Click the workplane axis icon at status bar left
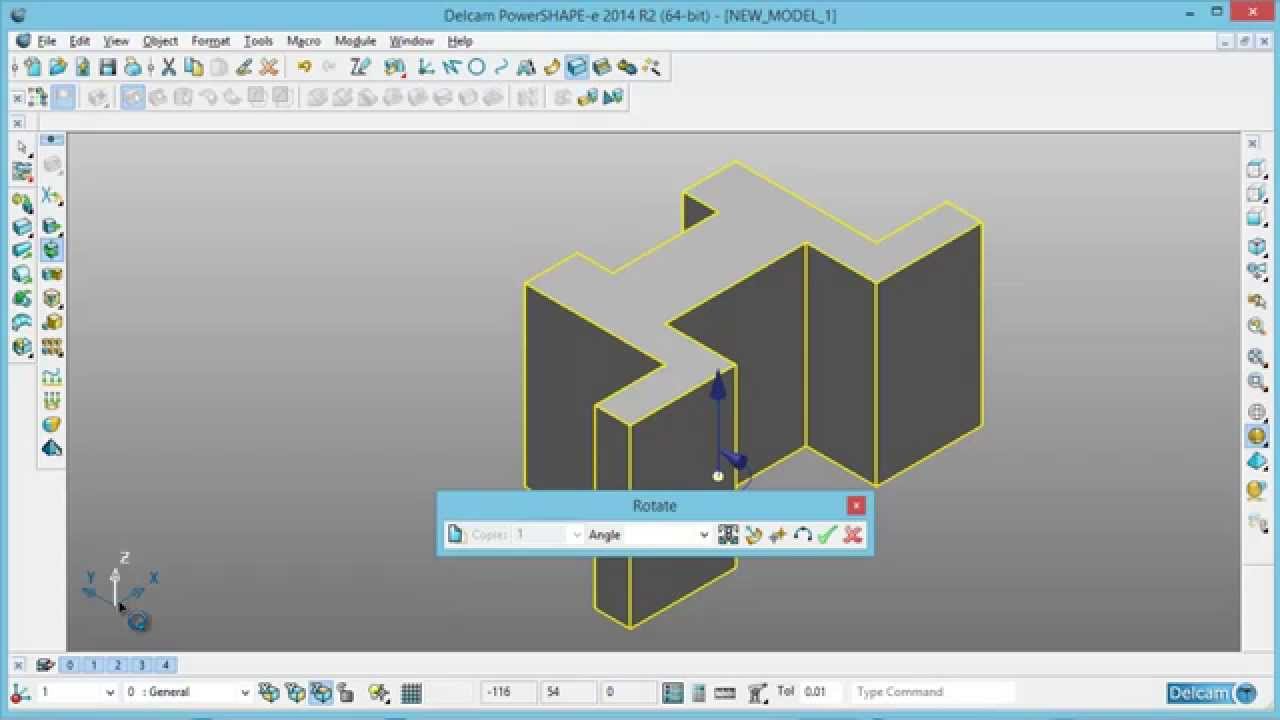Screen dimensions: 1280x720 (x=21, y=692)
